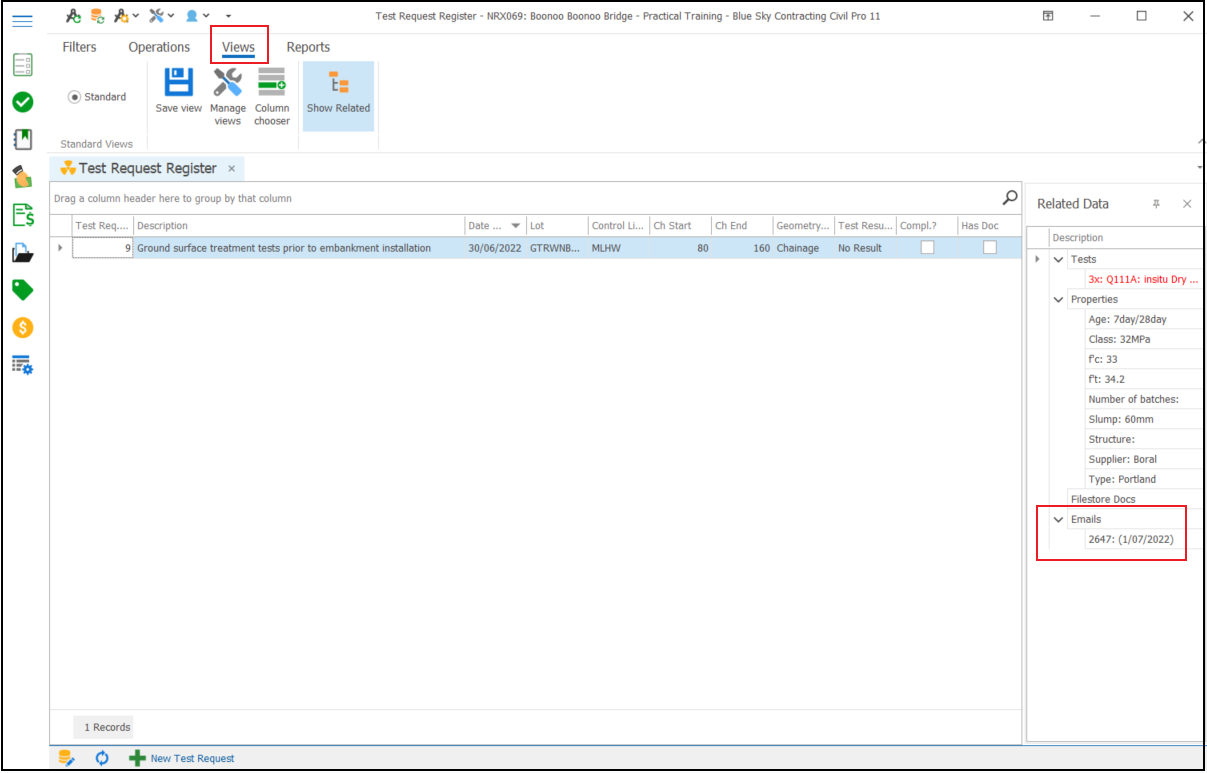Click the search magnifier icon above grid
Screen dimensions: 1207x773
[x=1010, y=198]
